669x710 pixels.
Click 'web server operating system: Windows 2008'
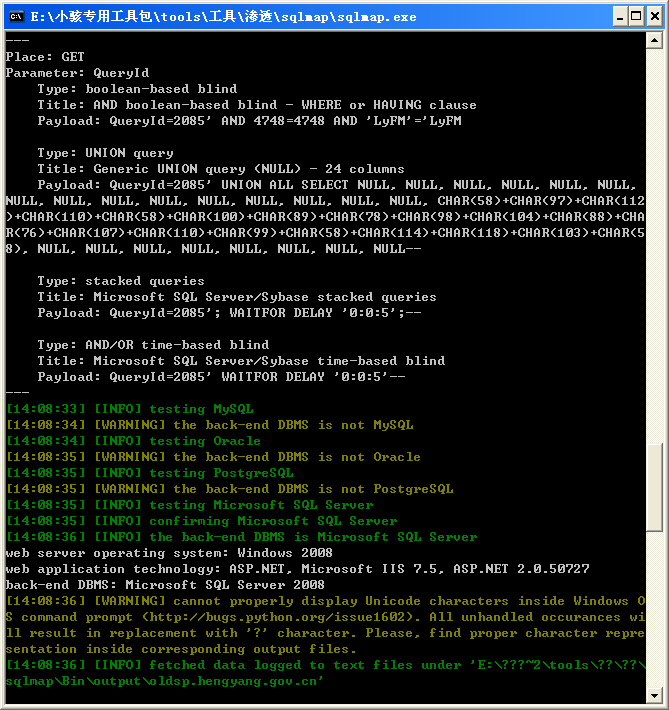169,553
